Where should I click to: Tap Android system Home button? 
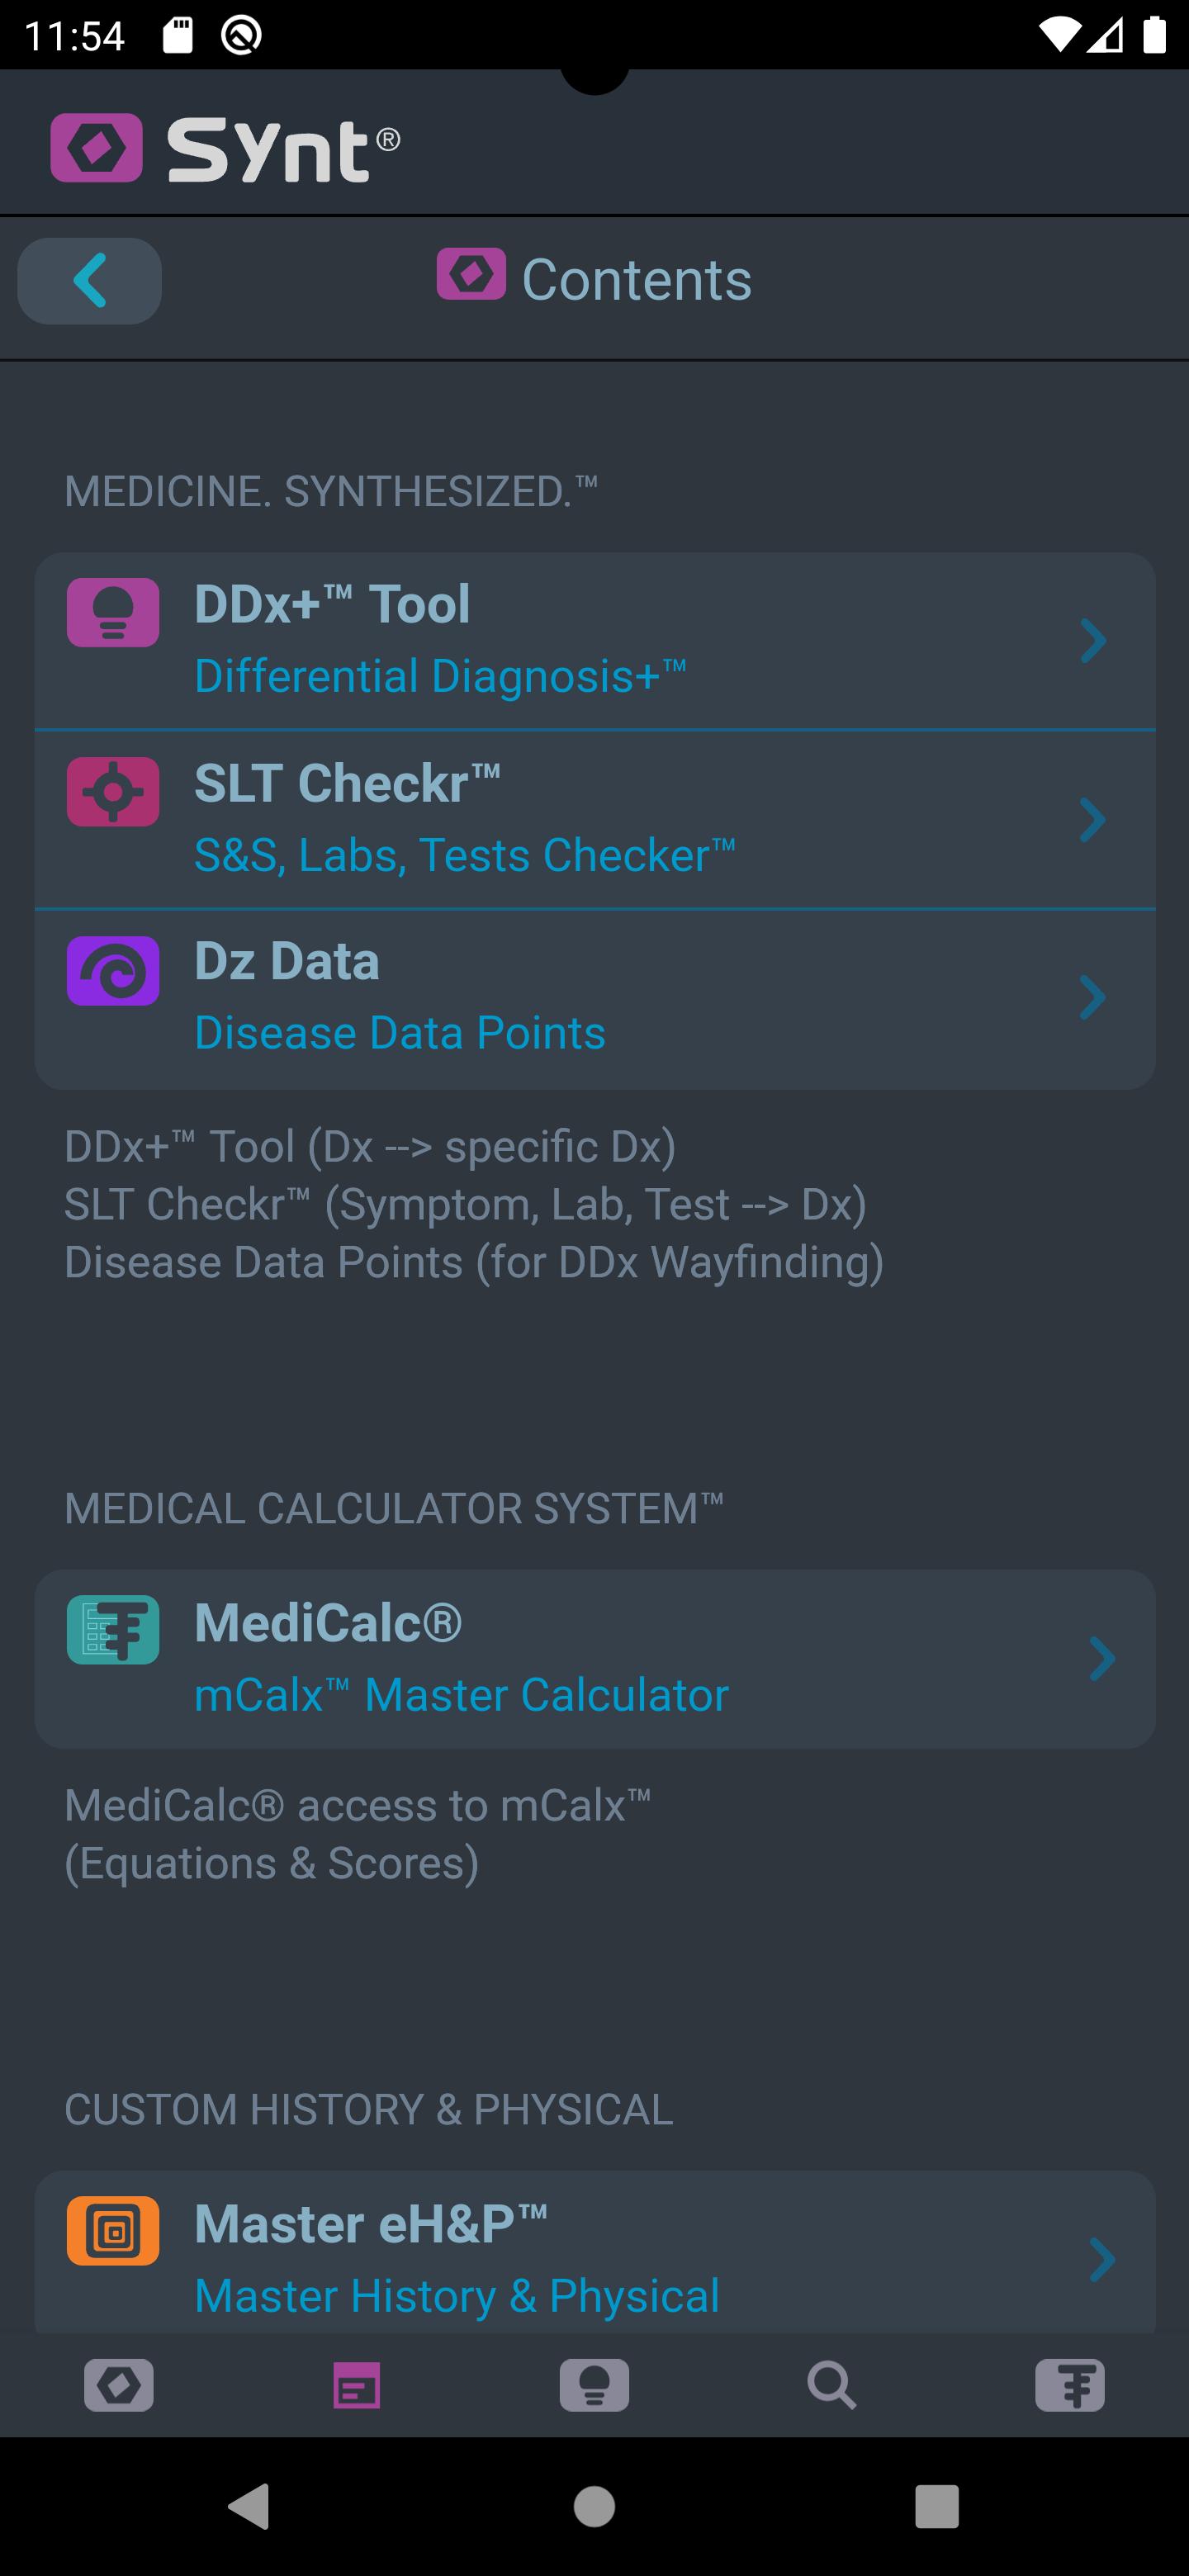594,2507
